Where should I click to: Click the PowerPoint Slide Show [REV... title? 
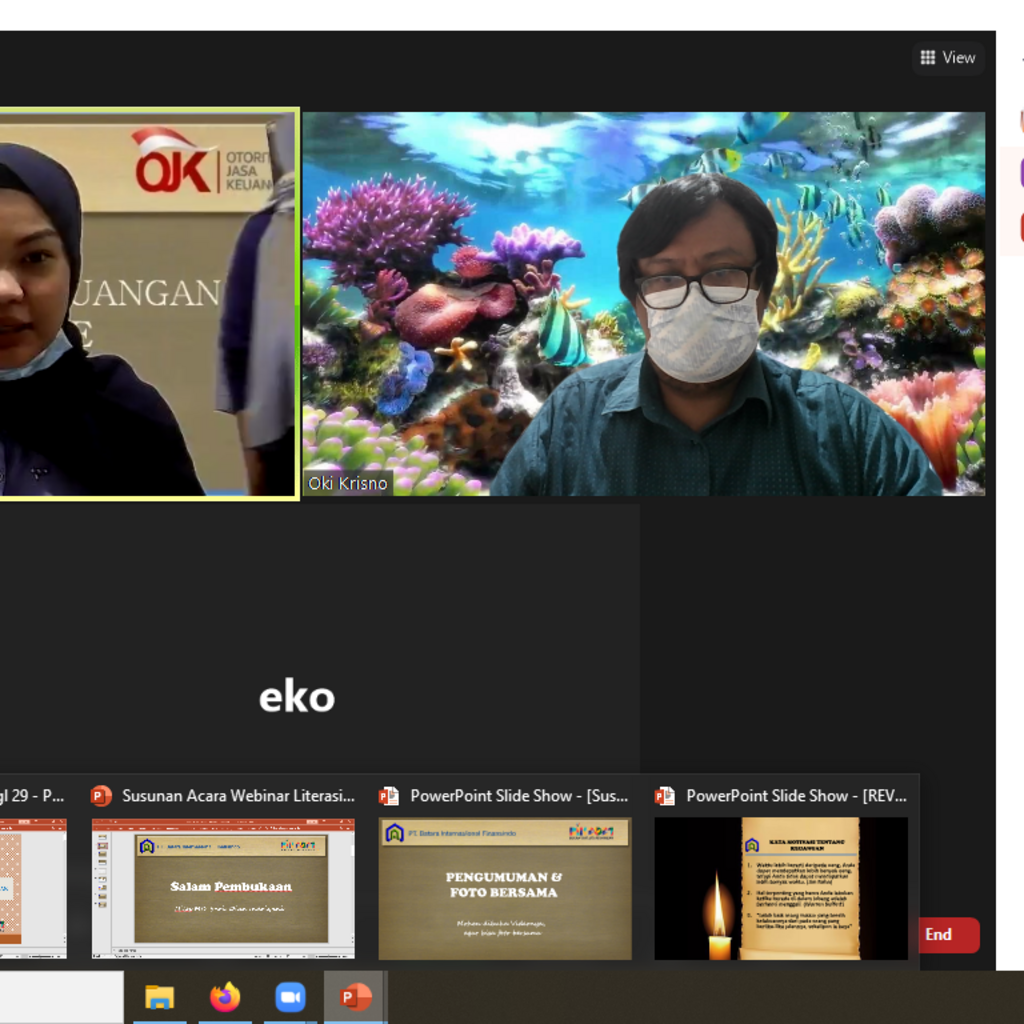796,796
